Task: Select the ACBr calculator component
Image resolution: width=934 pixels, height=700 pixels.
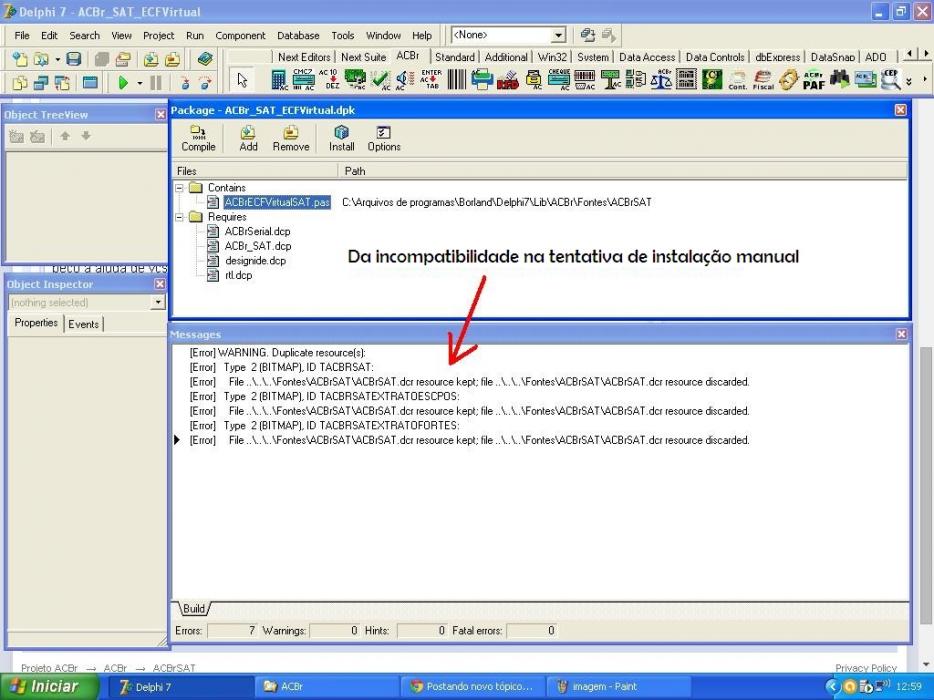Action: click(x=279, y=80)
